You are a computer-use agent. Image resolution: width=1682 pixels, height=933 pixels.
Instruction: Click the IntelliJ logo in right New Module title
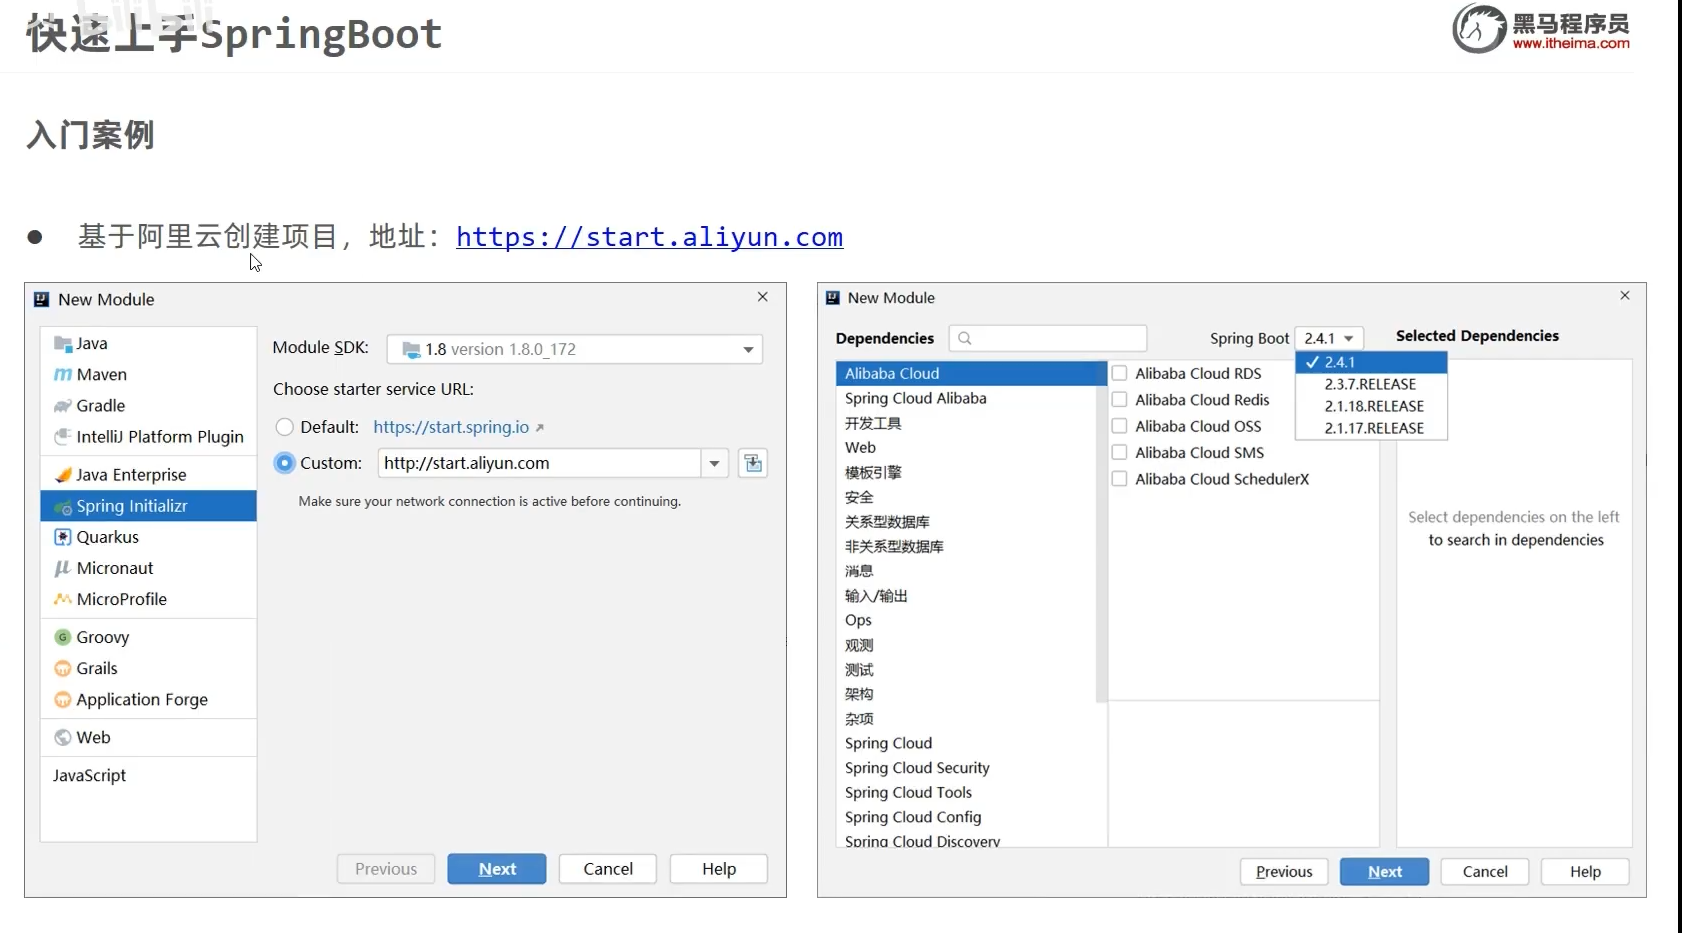833,298
